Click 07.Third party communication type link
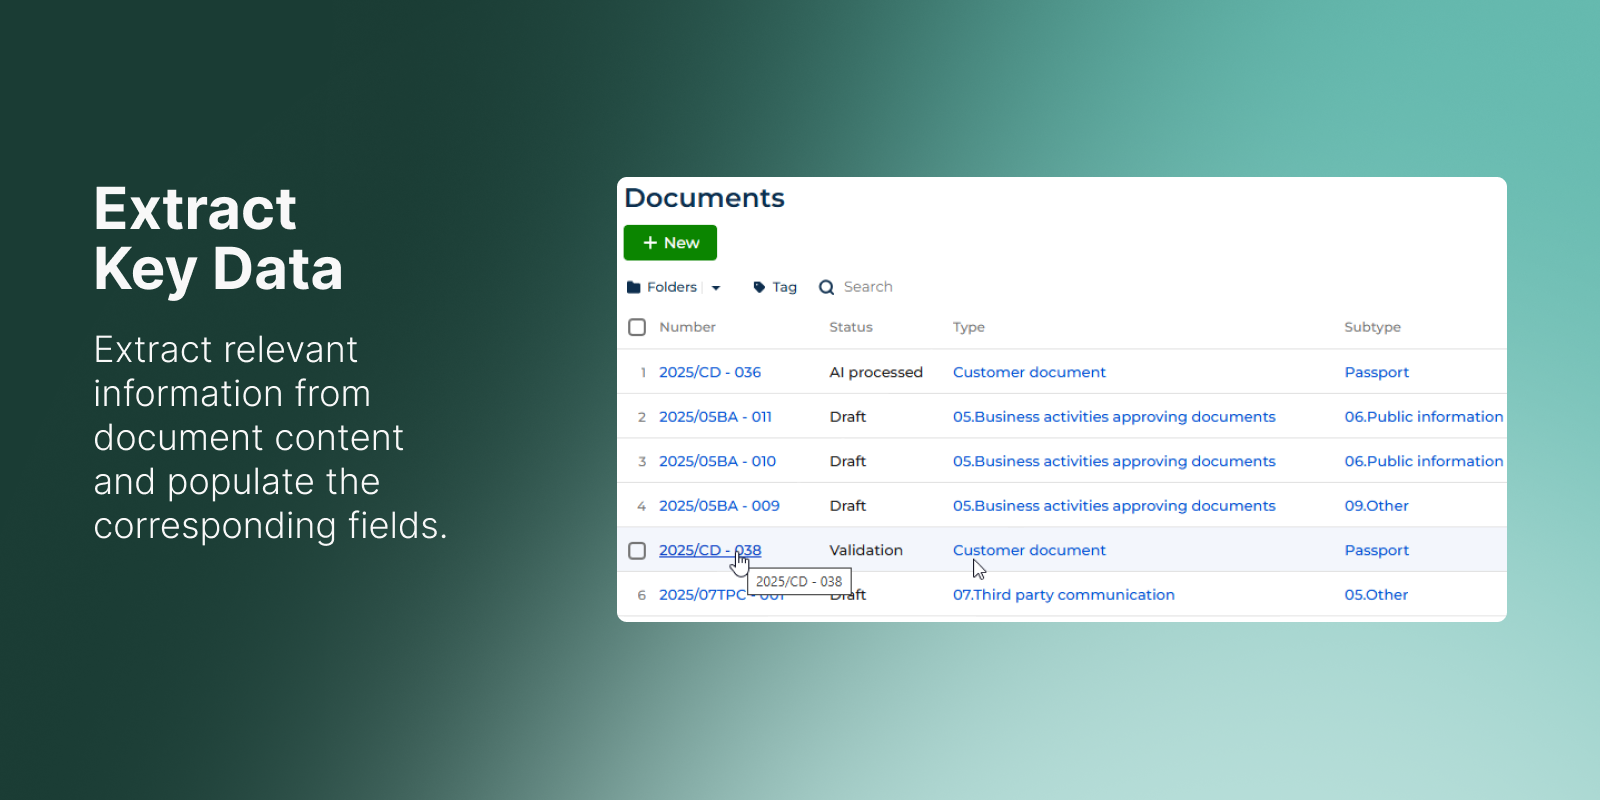Viewport: 1600px width, 800px height. point(1063,595)
